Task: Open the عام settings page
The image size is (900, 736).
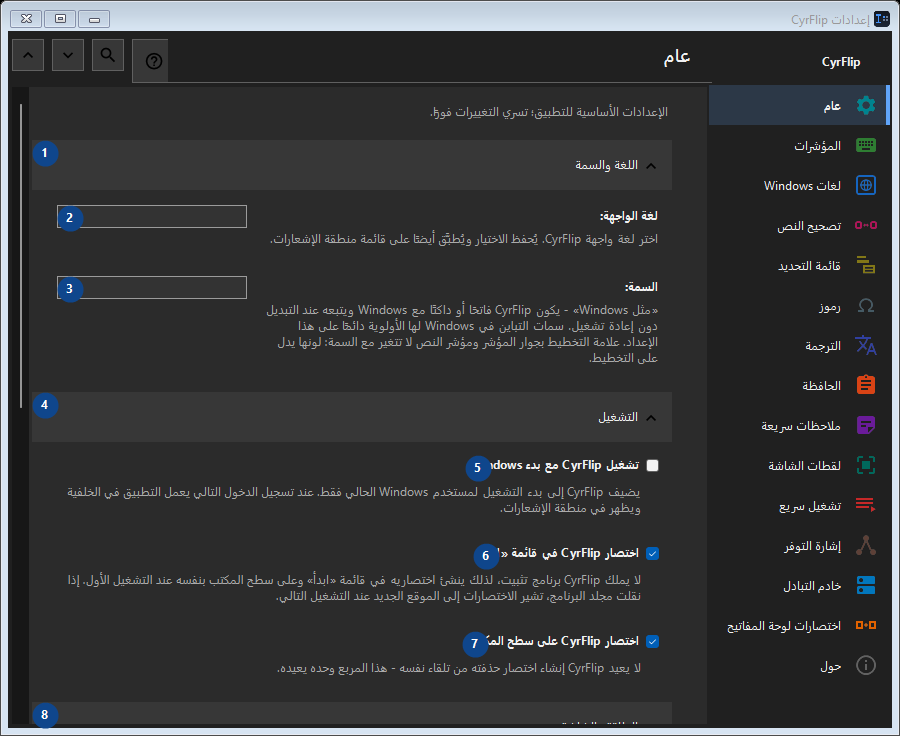Action: (799, 105)
